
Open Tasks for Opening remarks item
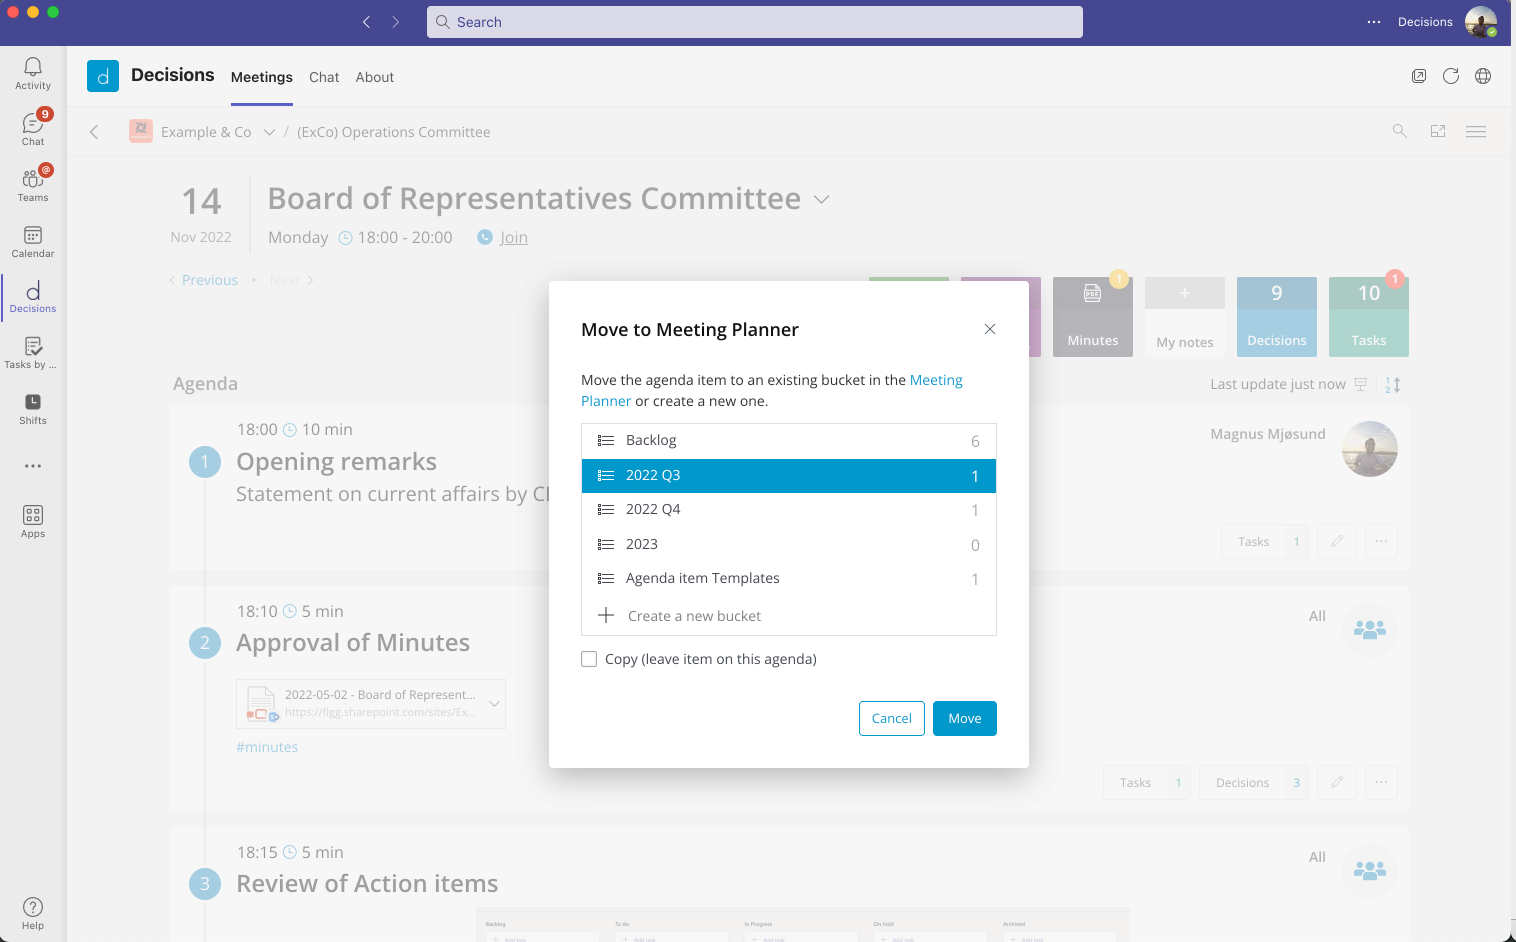pyautogui.click(x=1265, y=541)
